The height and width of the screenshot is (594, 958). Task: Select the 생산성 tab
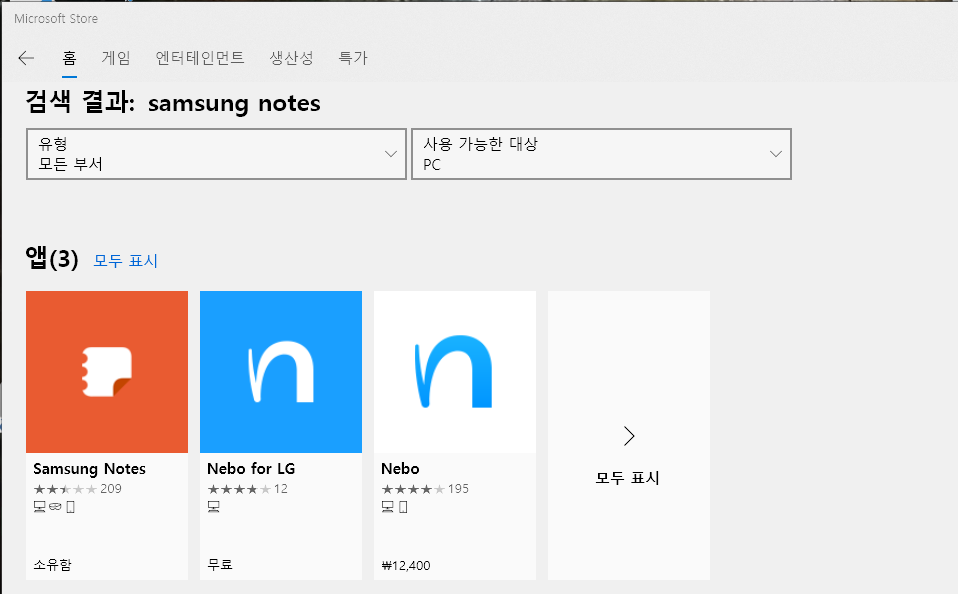coord(291,58)
